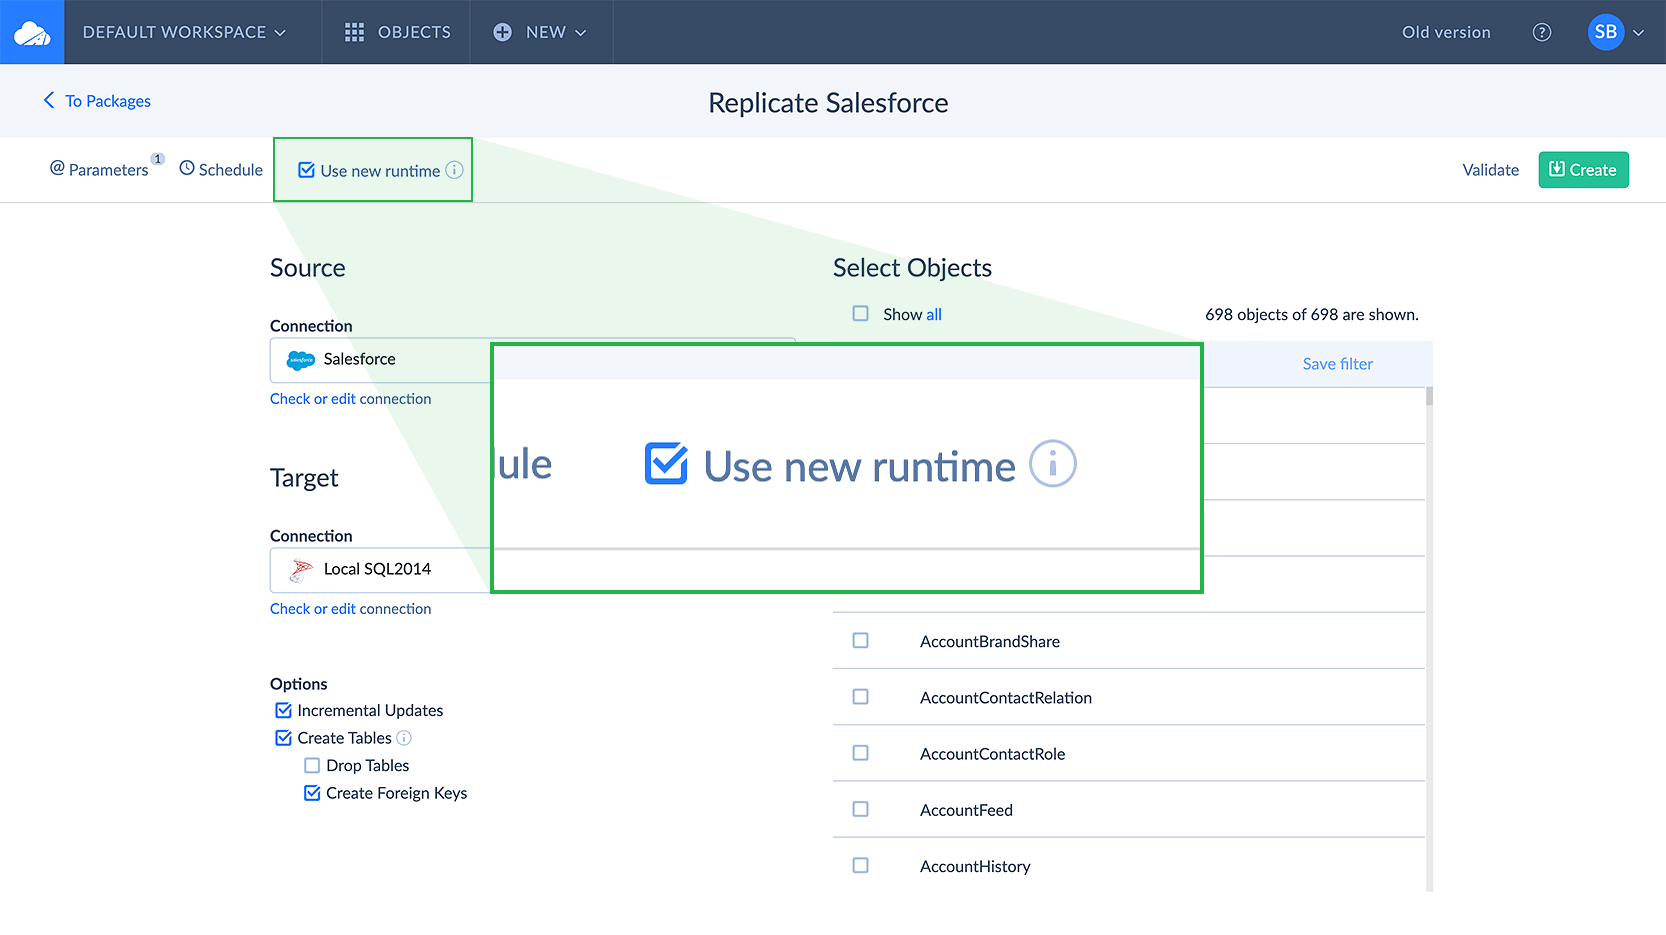Open the help question mark icon
Screen dimensions: 1666x935
coord(1542,32)
